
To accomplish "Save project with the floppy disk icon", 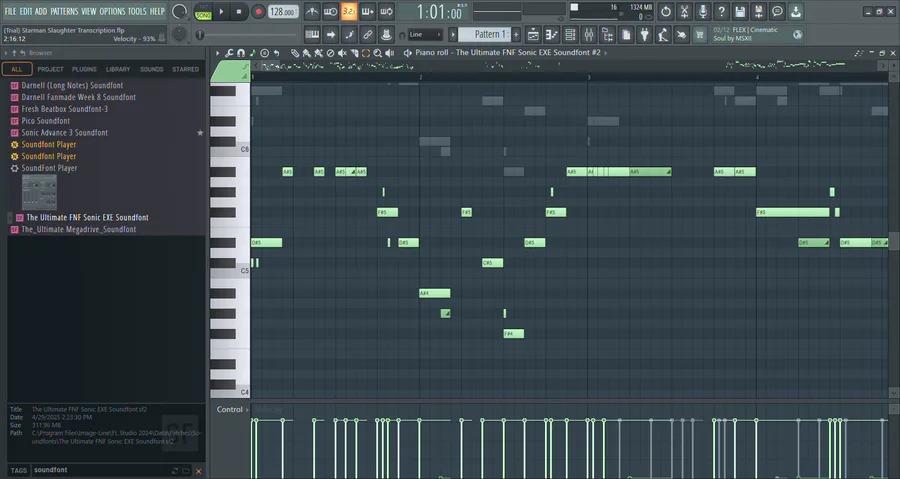I will click(740, 11).
